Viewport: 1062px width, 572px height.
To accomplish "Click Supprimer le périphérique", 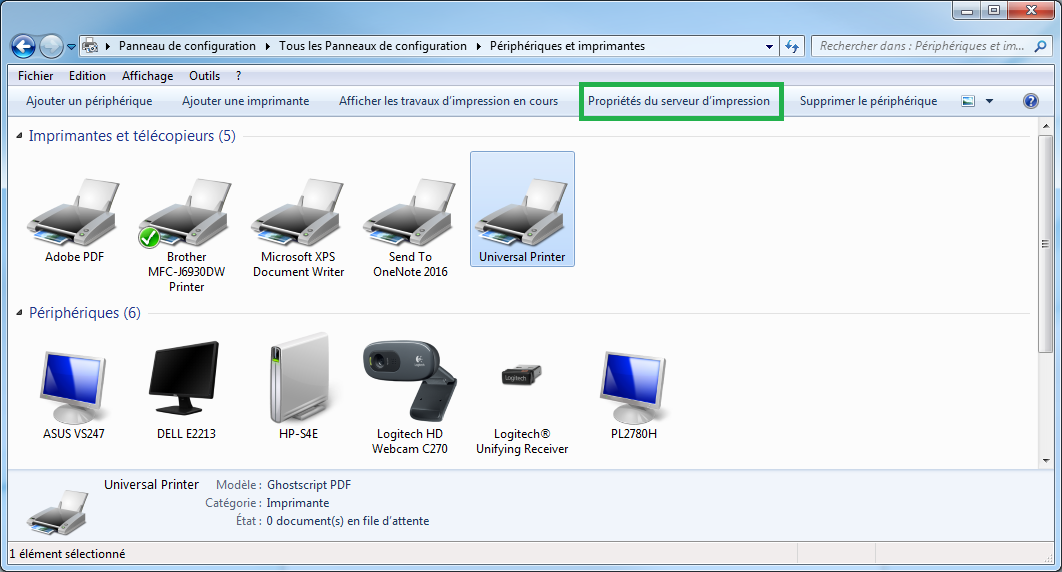I will tap(868, 101).
